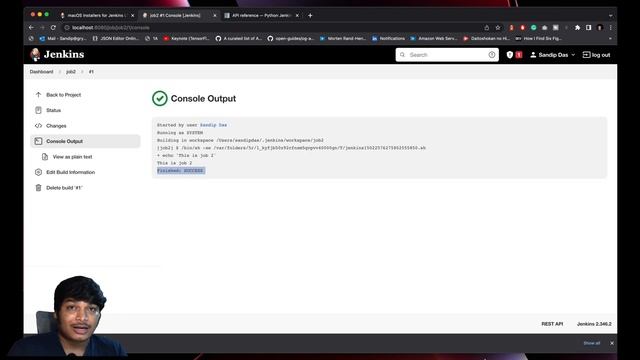Open the #1 build breadcrumb
The image size is (640, 360).
coord(91,71)
